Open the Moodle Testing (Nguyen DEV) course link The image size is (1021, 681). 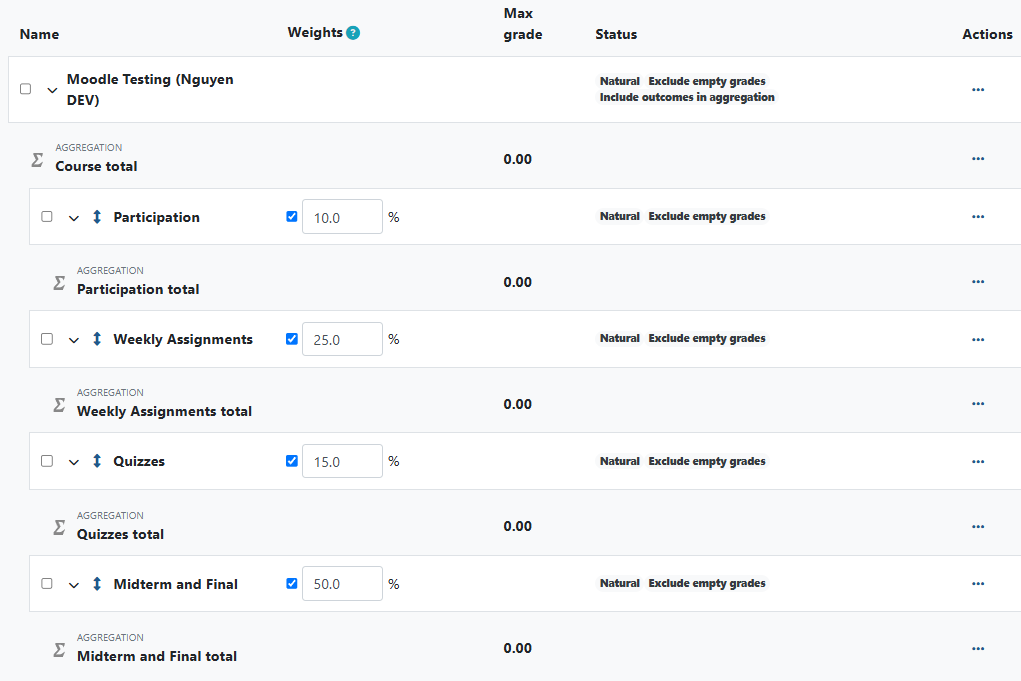(150, 89)
